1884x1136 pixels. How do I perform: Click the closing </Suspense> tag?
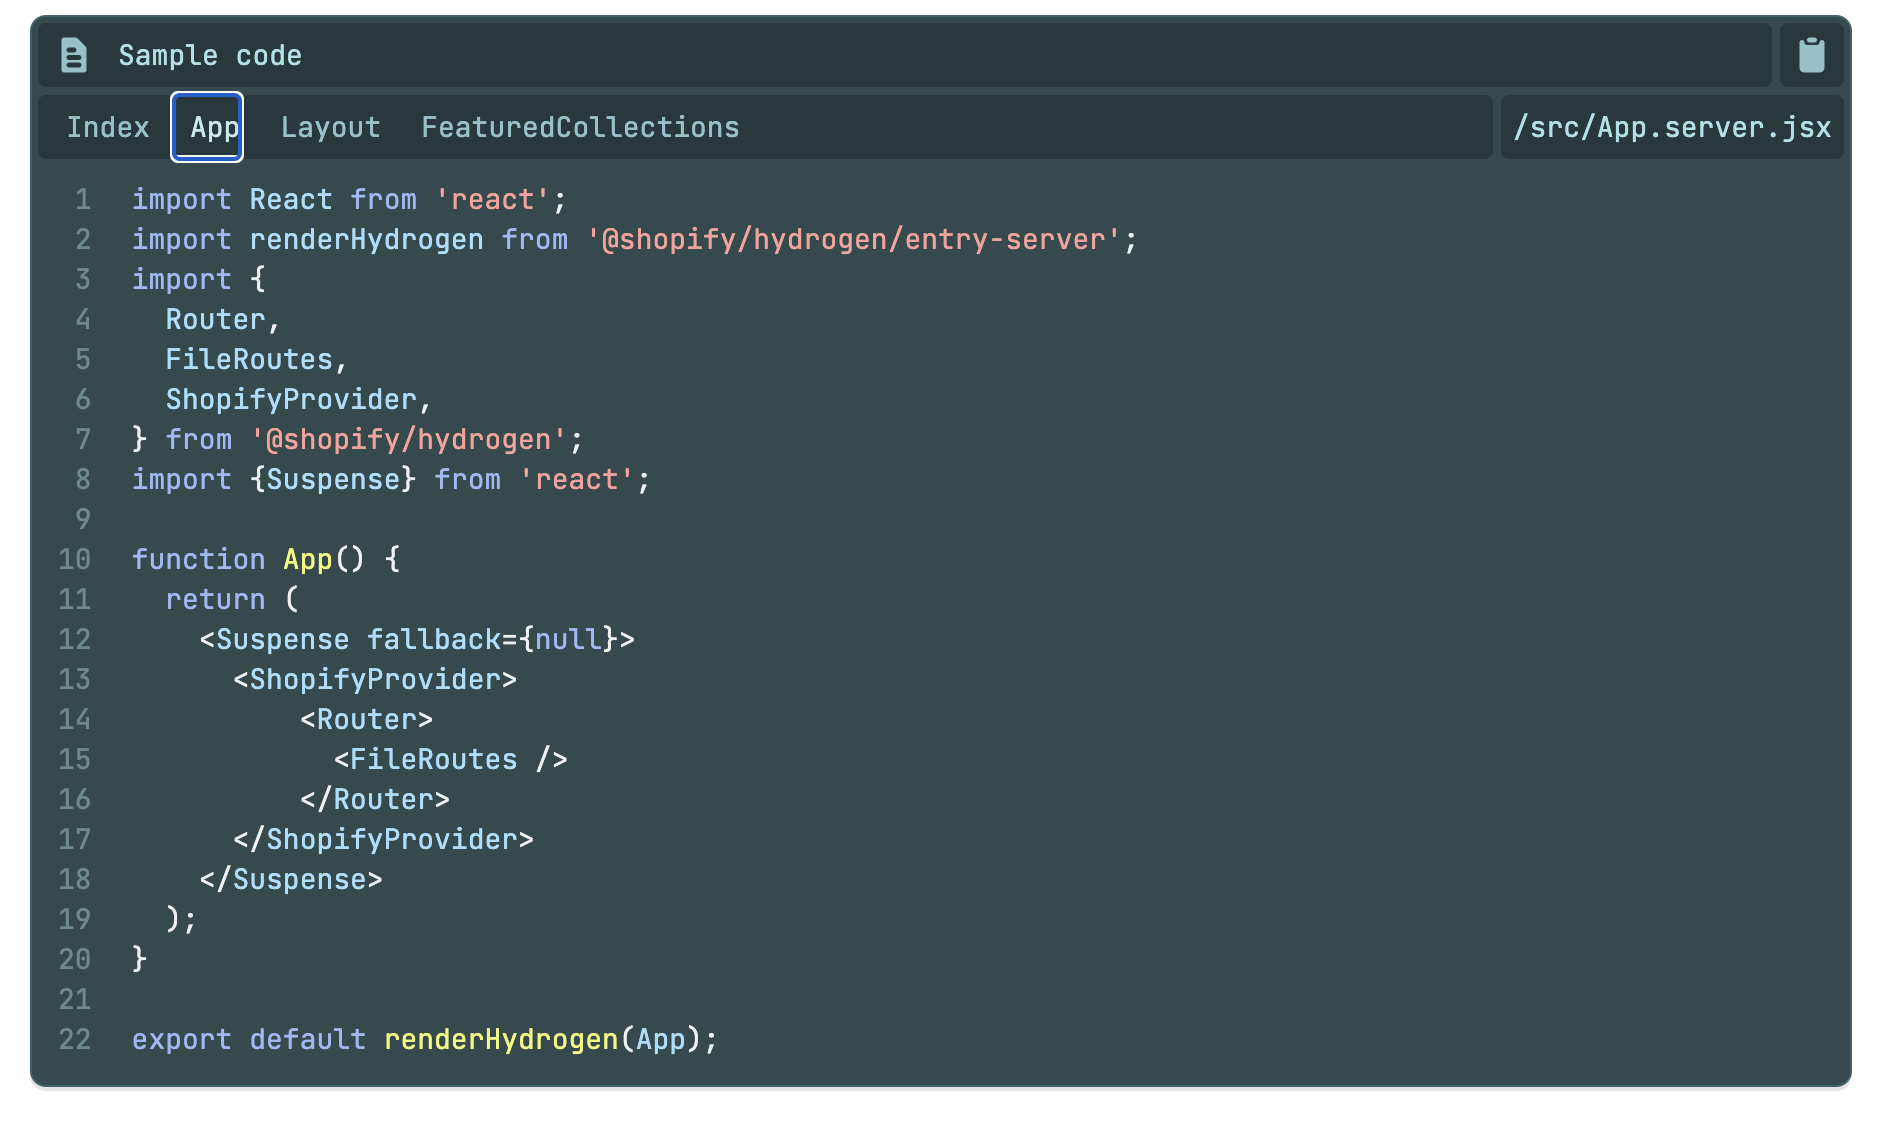coord(291,879)
